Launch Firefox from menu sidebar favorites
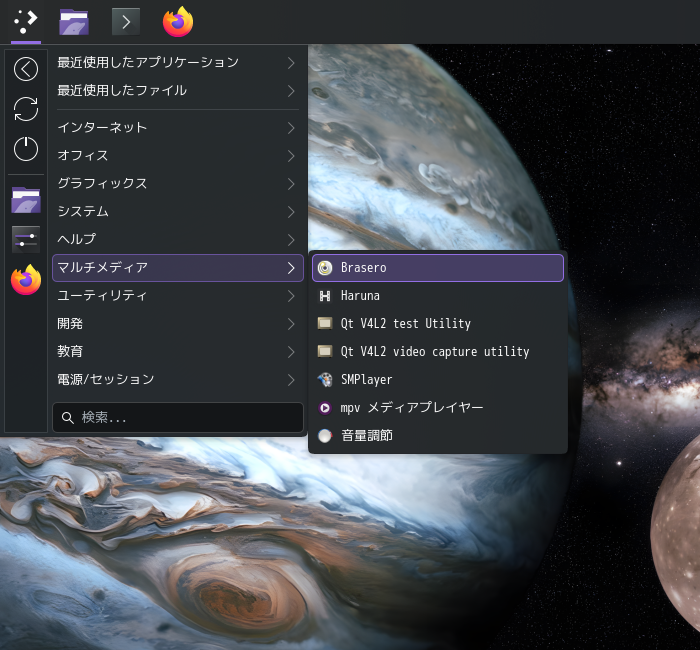700x650 pixels. point(26,280)
